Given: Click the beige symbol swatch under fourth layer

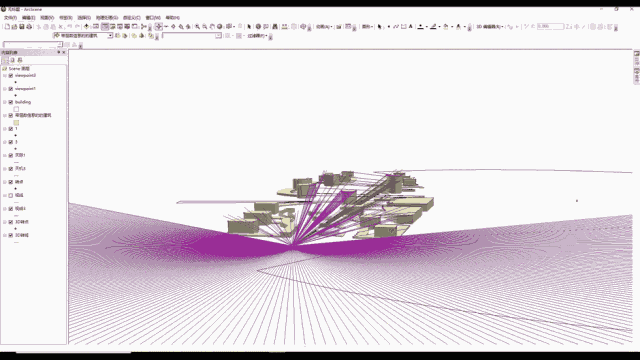Looking at the screenshot, I should (x=16, y=122).
